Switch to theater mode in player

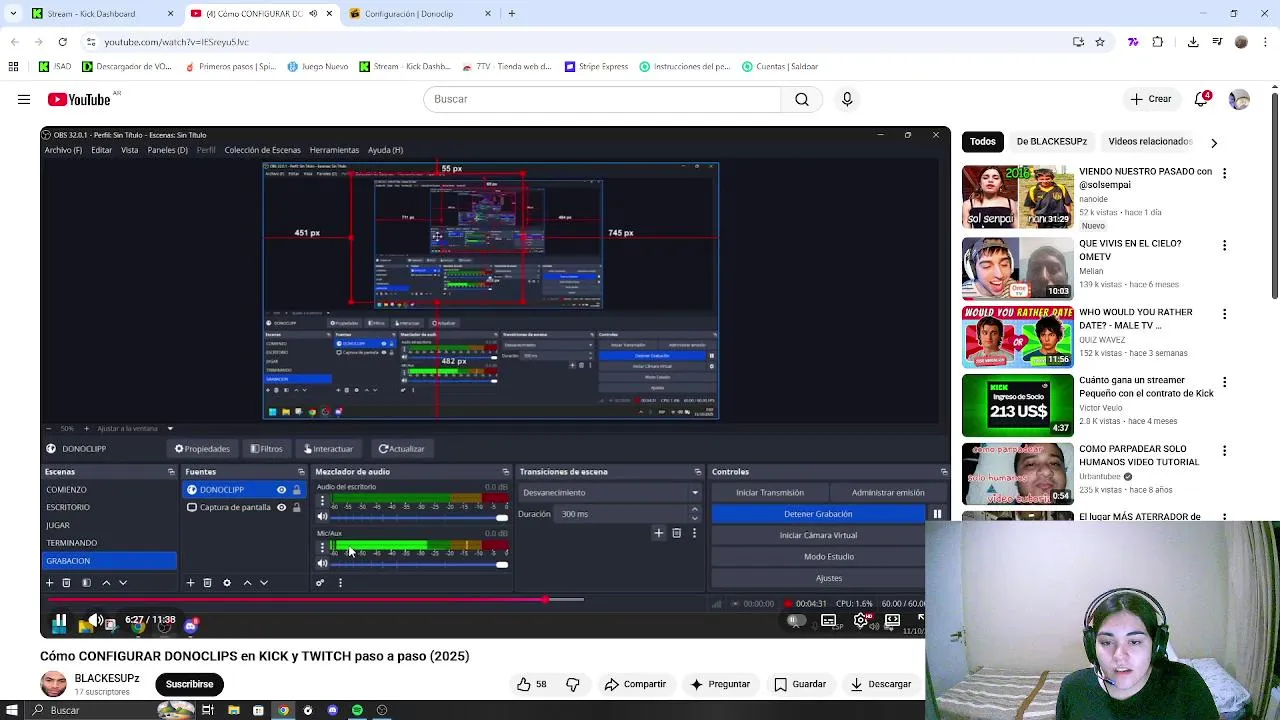pyautogui.click(x=892, y=621)
